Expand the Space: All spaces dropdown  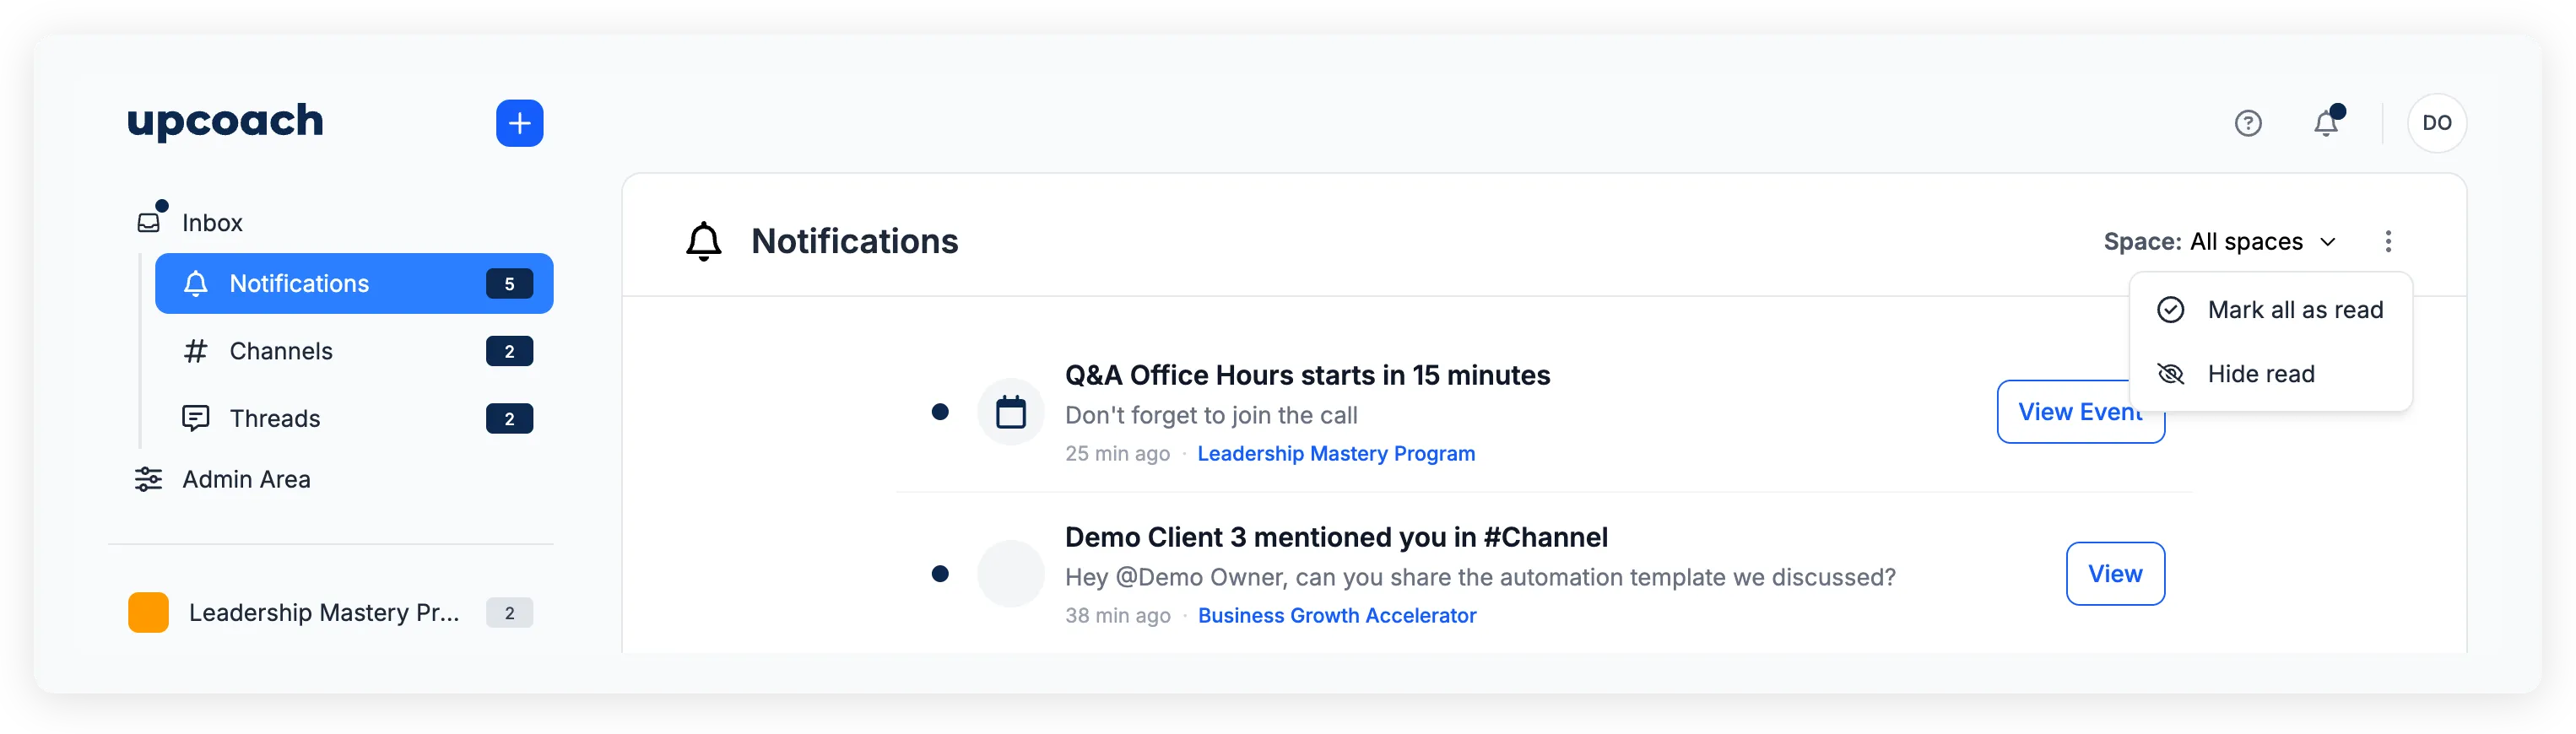tap(2218, 242)
